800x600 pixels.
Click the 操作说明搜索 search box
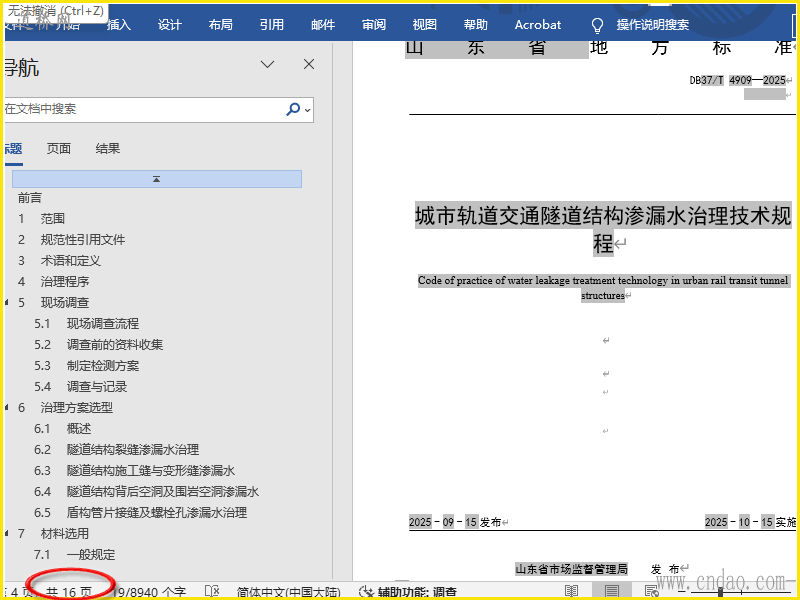point(653,24)
